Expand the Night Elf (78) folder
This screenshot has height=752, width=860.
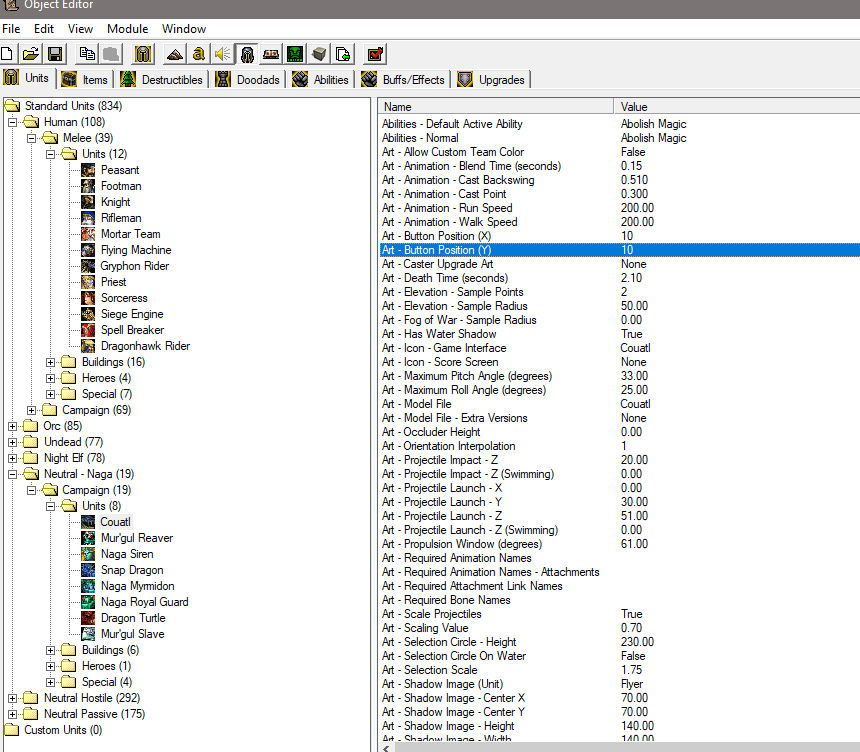coord(14,458)
